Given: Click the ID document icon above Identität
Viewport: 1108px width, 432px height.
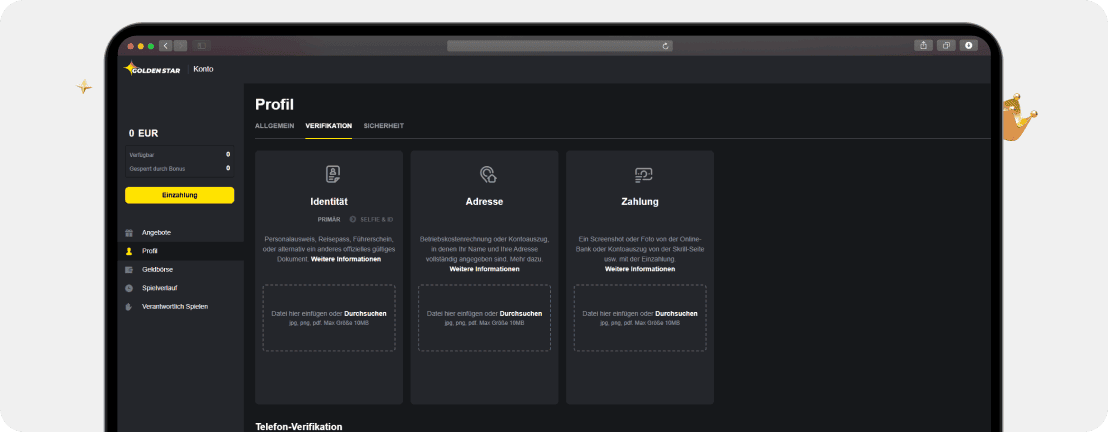Looking at the screenshot, I should coord(332,174).
